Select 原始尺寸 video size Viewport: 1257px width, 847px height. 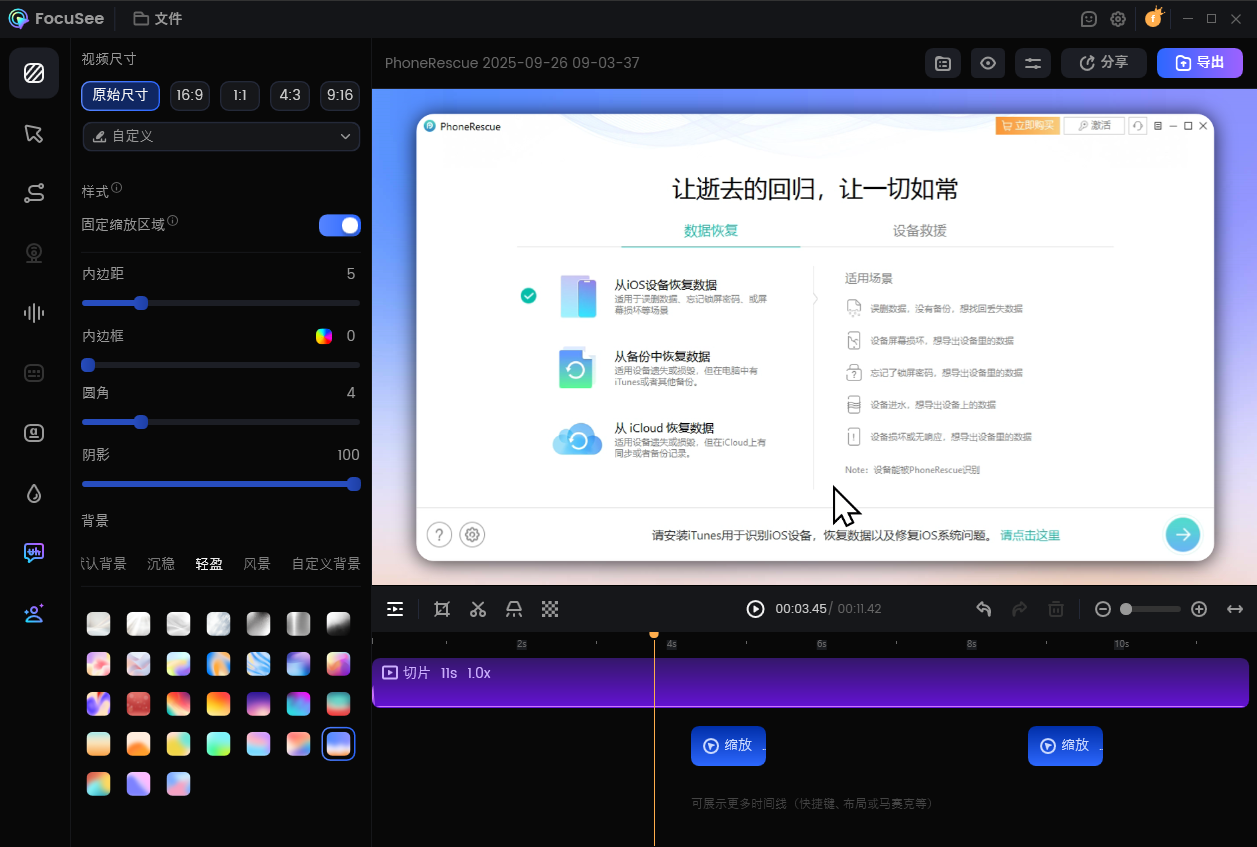pos(120,96)
